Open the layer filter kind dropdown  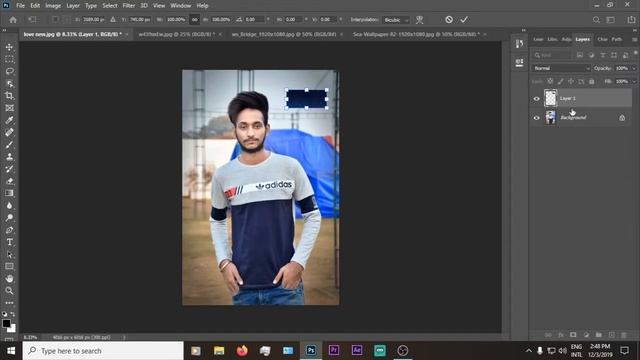(x=552, y=55)
